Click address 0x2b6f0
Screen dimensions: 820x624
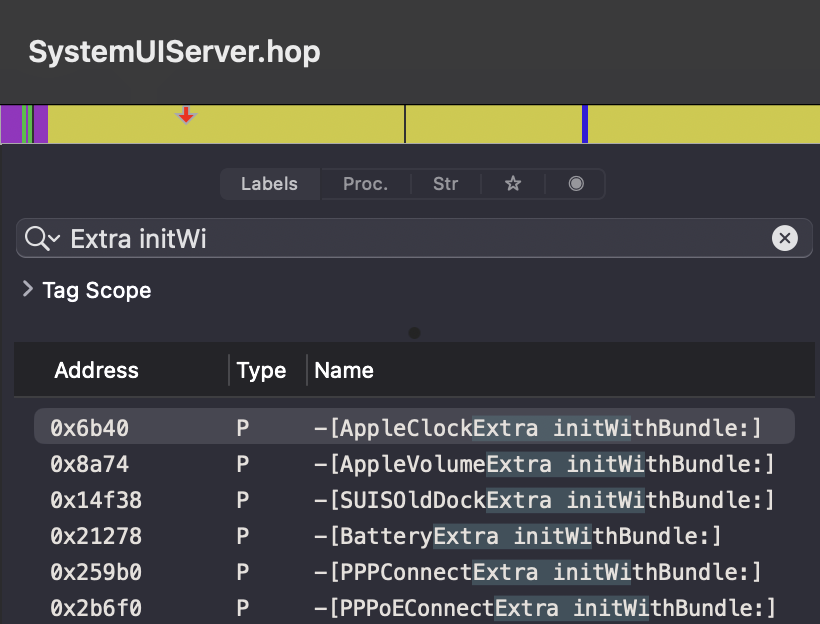96,608
